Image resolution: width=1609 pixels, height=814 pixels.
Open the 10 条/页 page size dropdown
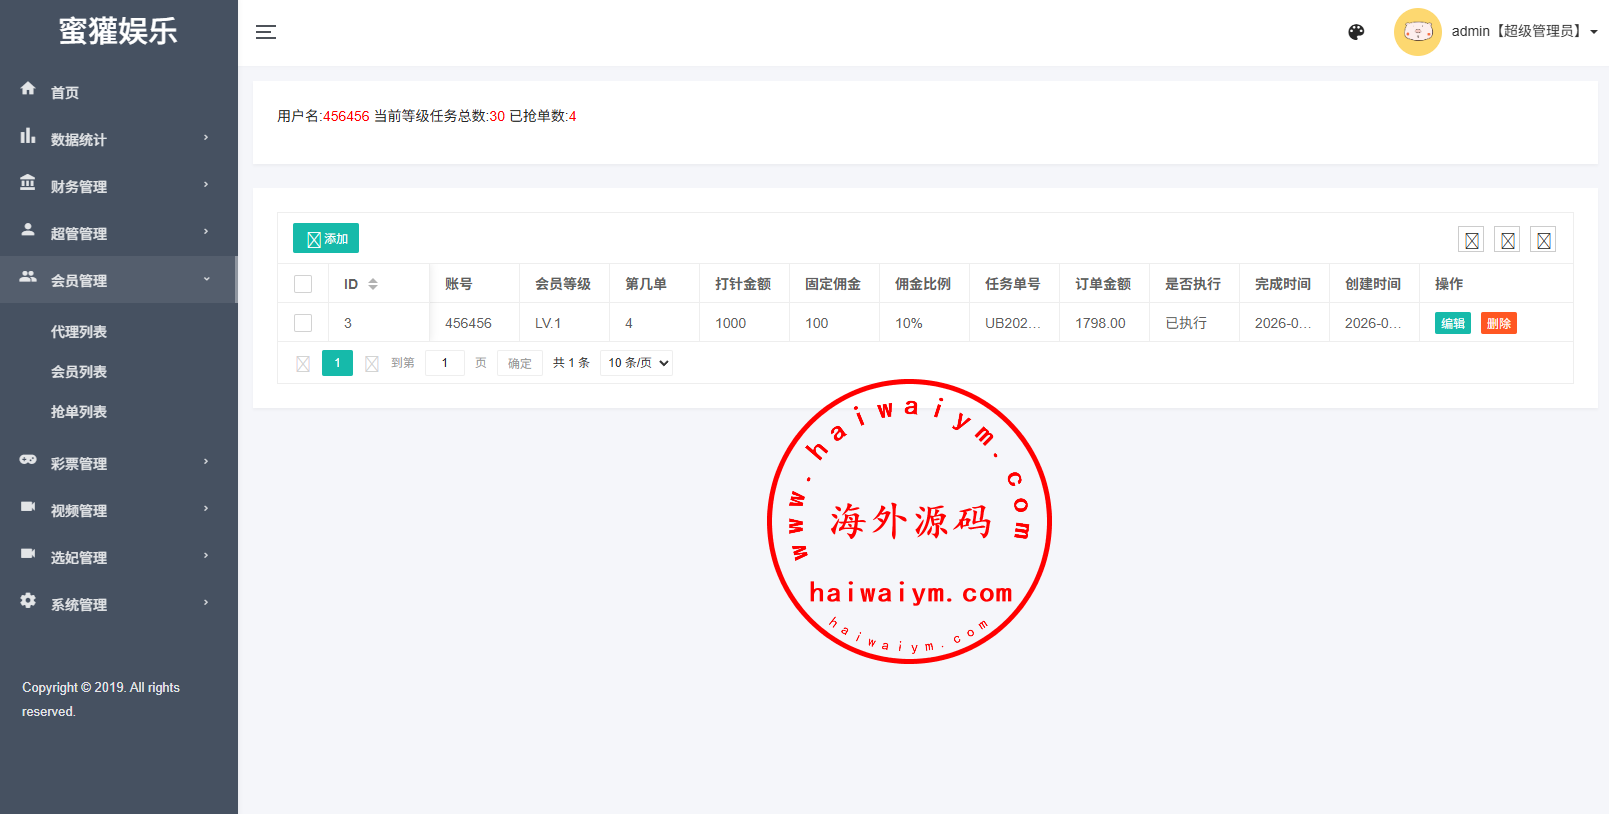tap(637, 363)
